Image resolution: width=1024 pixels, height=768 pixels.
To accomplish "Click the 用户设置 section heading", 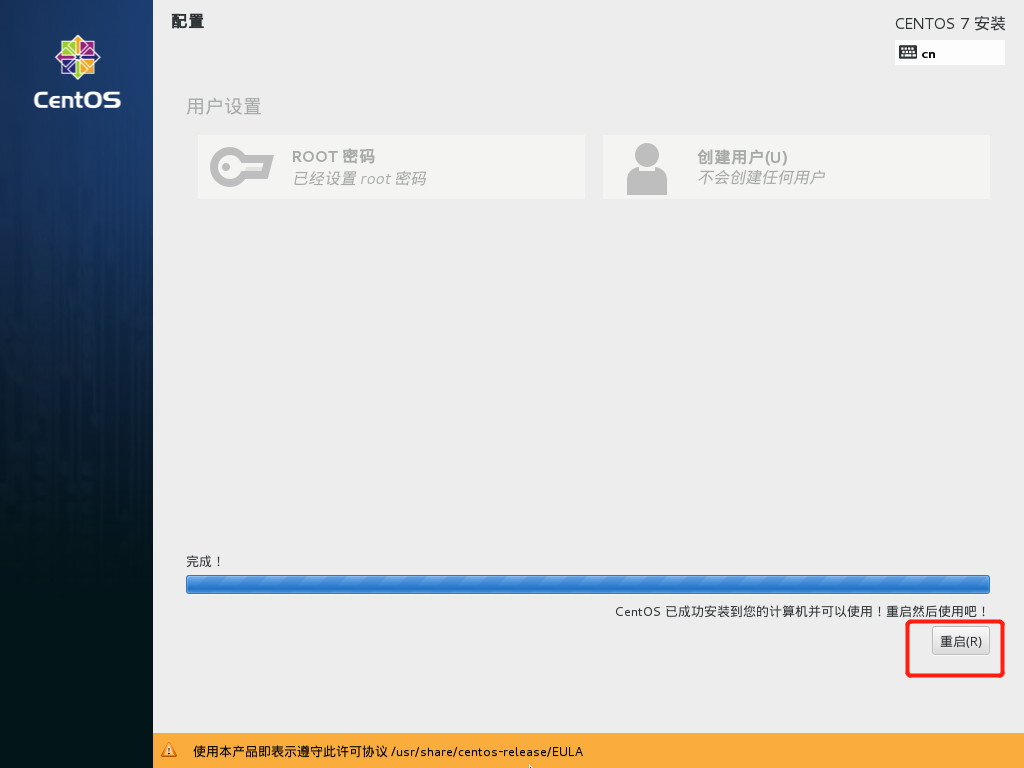I will pyautogui.click(x=224, y=107).
